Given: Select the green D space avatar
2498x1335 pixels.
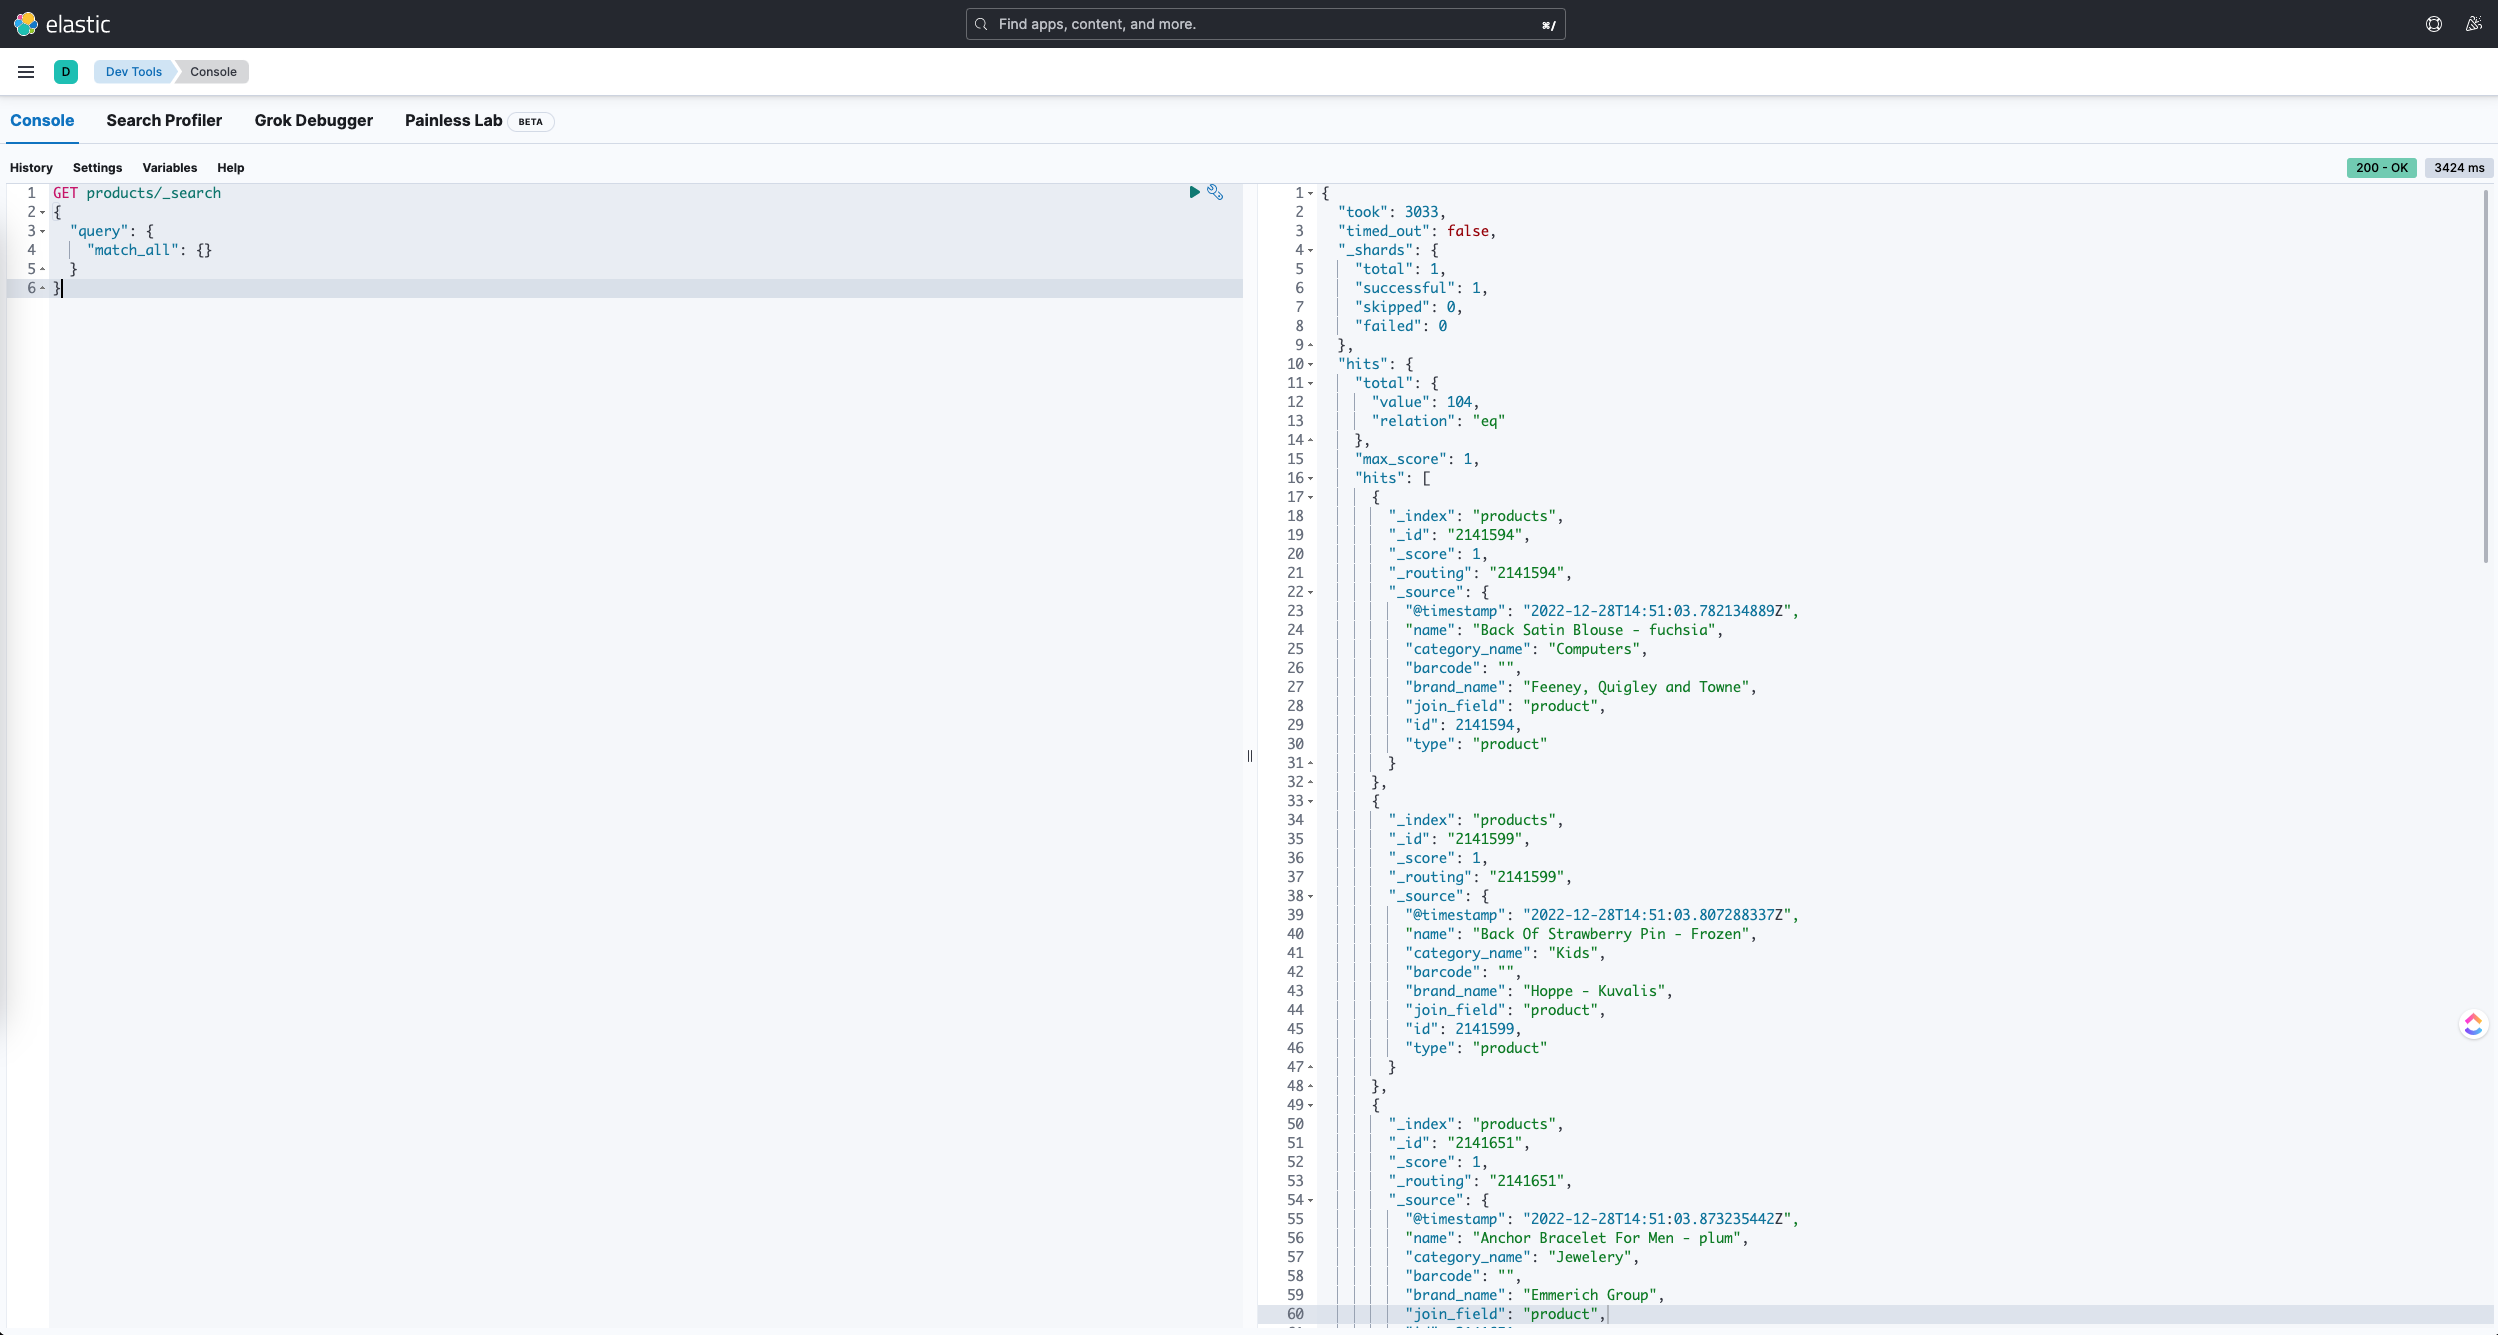Looking at the screenshot, I should coord(66,71).
